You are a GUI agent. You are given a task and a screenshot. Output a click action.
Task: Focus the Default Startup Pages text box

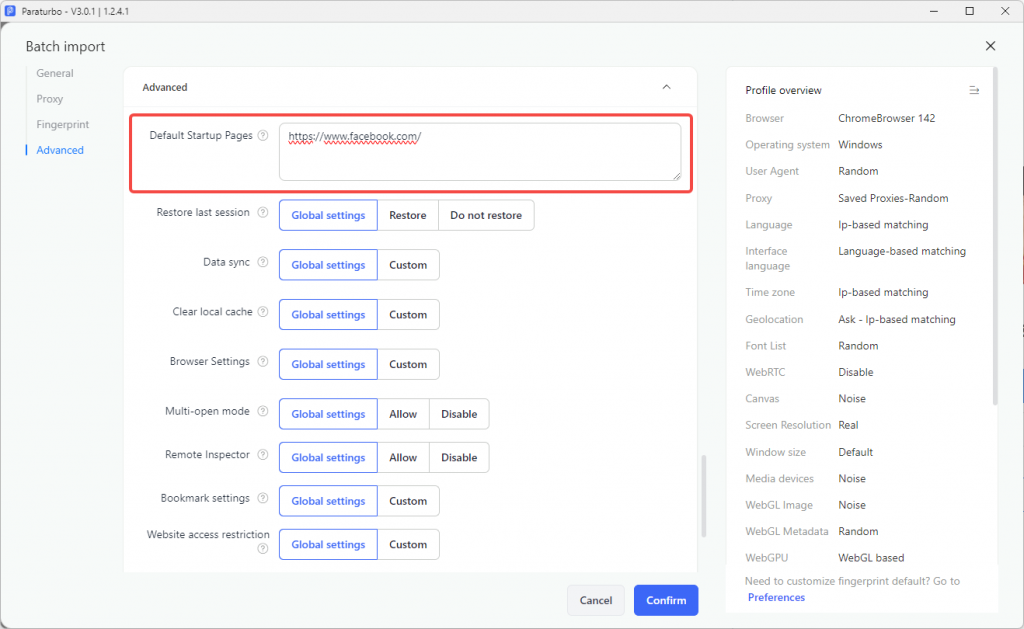click(480, 152)
